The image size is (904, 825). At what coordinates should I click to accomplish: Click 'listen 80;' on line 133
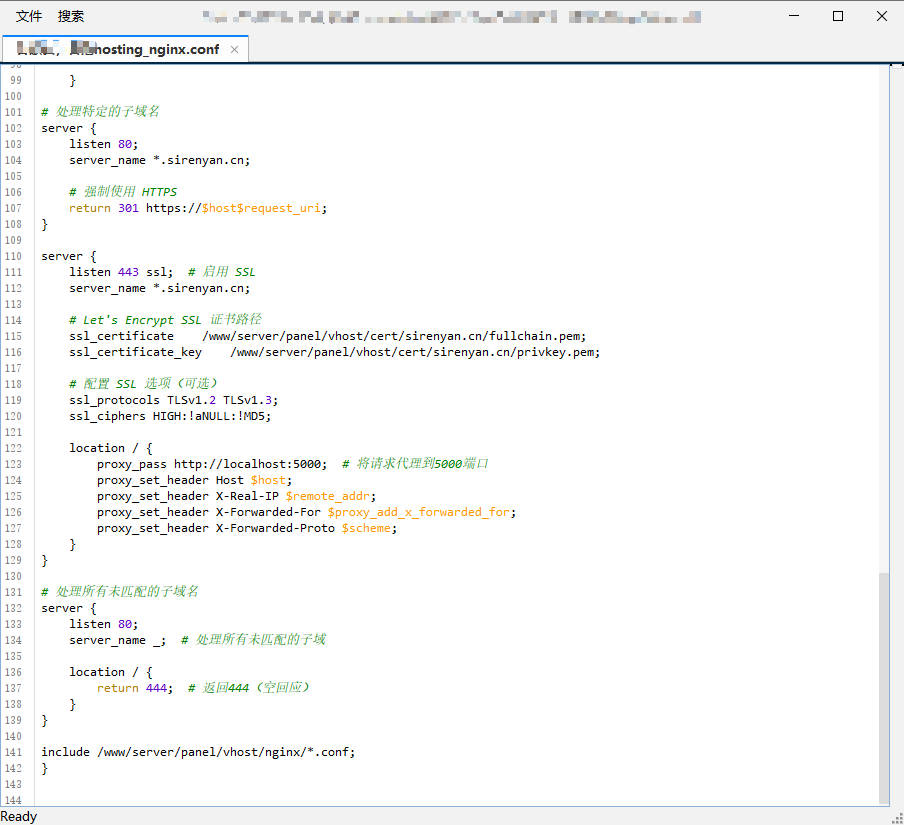tap(104, 624)
